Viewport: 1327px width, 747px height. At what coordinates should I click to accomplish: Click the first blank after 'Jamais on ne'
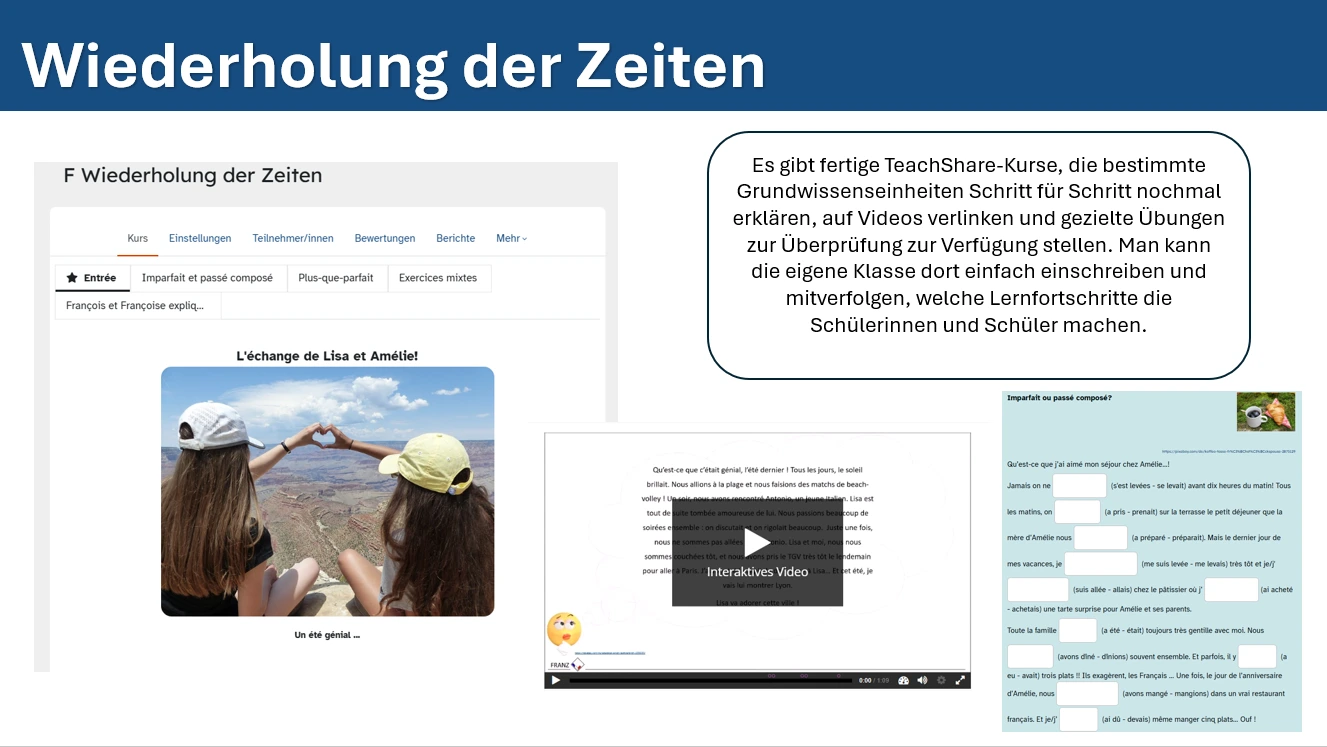tap(1079, 486)
